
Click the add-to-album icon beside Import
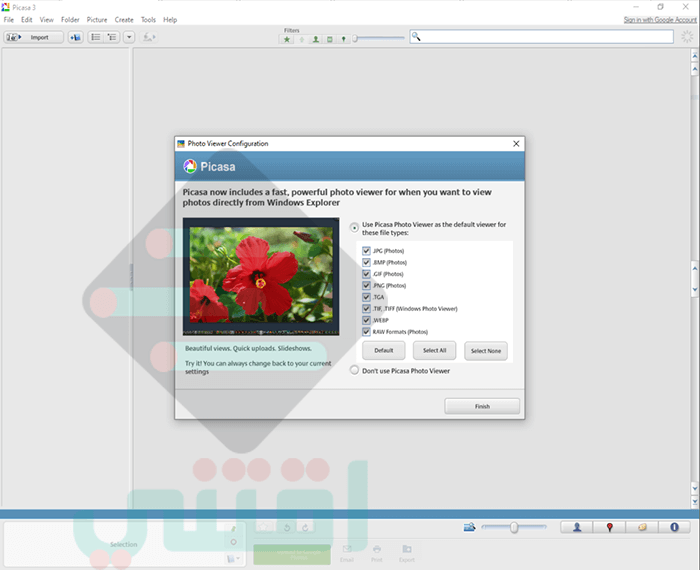click(x=76, y=37)
